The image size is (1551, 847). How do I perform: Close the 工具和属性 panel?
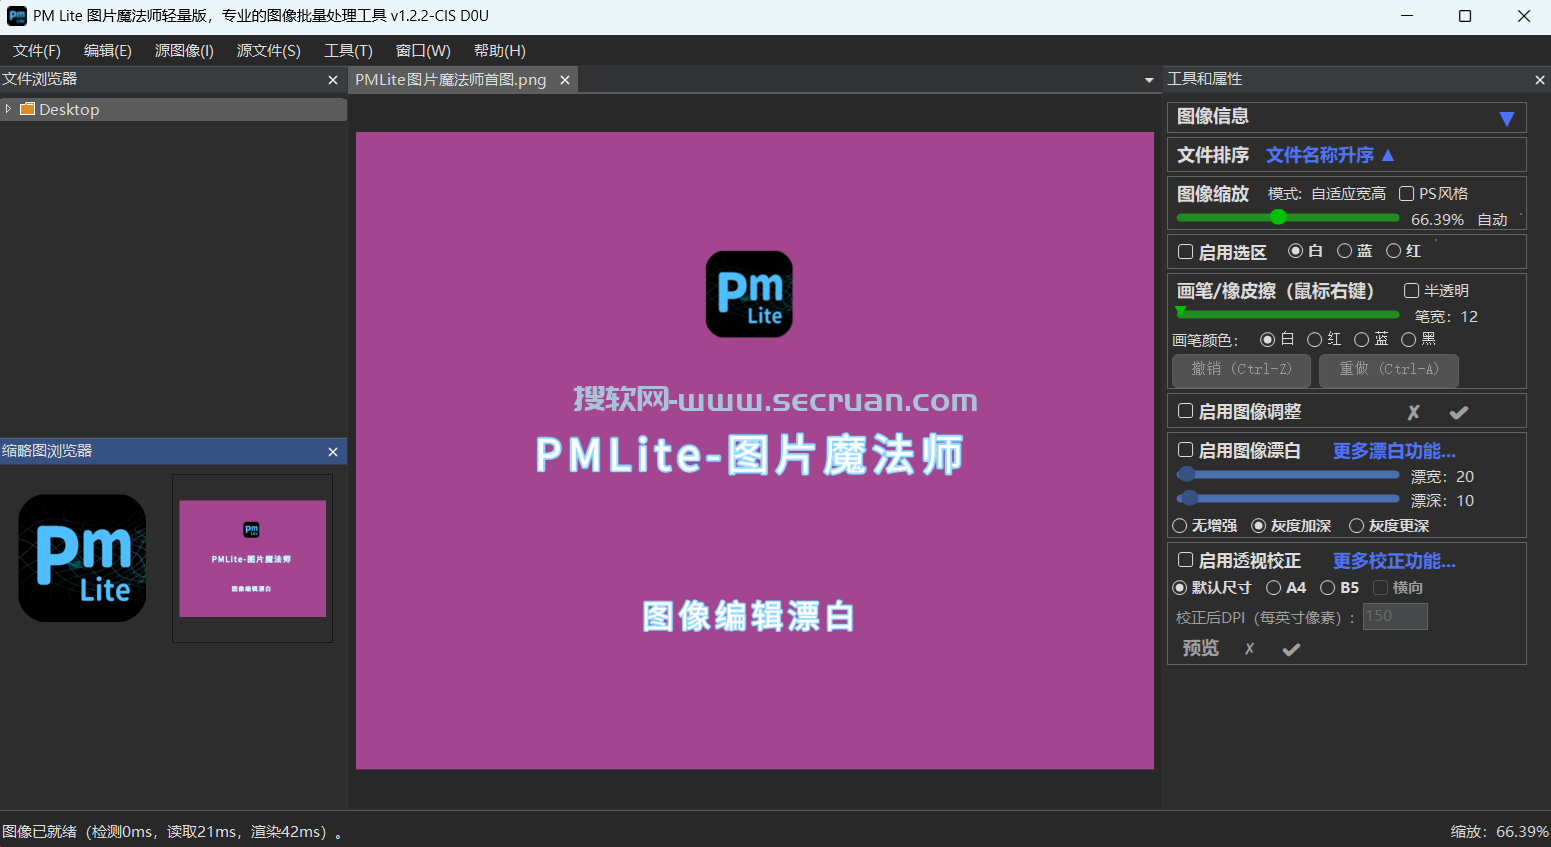[1539, 80]
